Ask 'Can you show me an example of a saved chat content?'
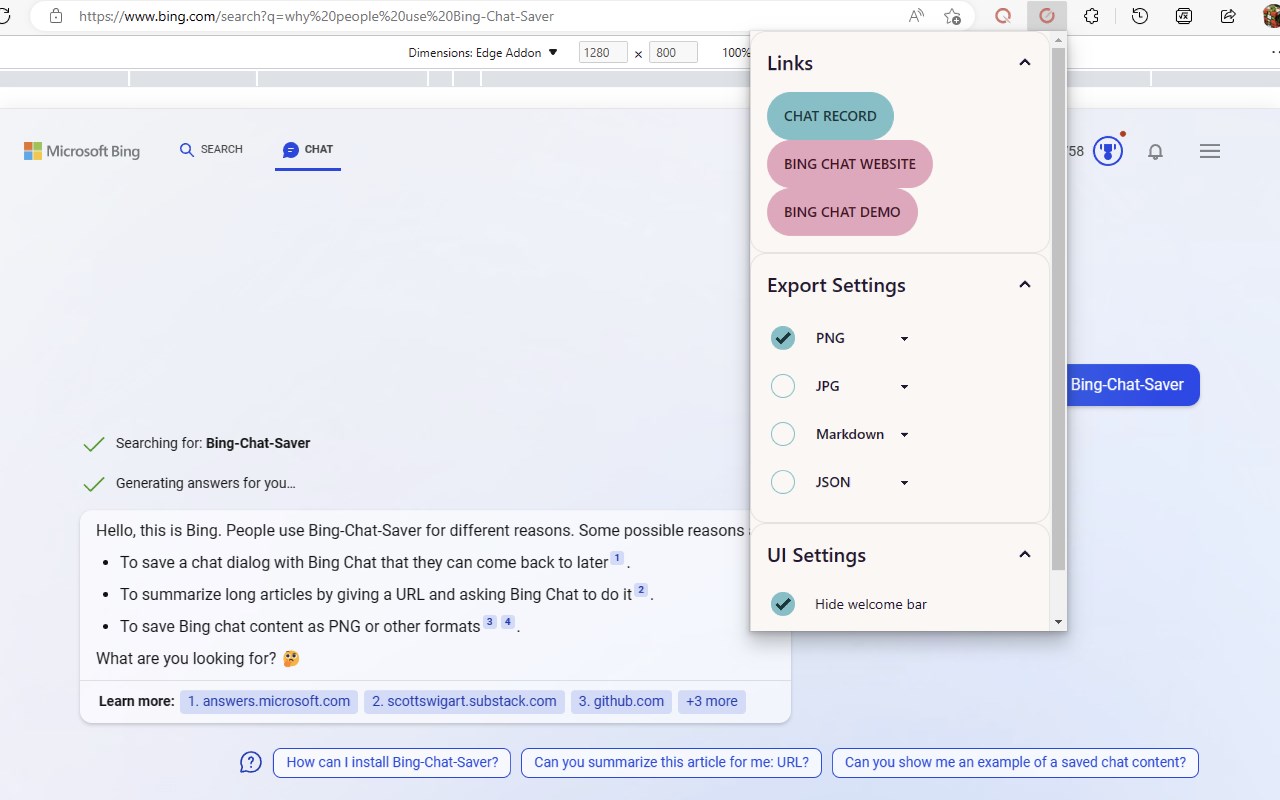 [x=1015, y=762]
